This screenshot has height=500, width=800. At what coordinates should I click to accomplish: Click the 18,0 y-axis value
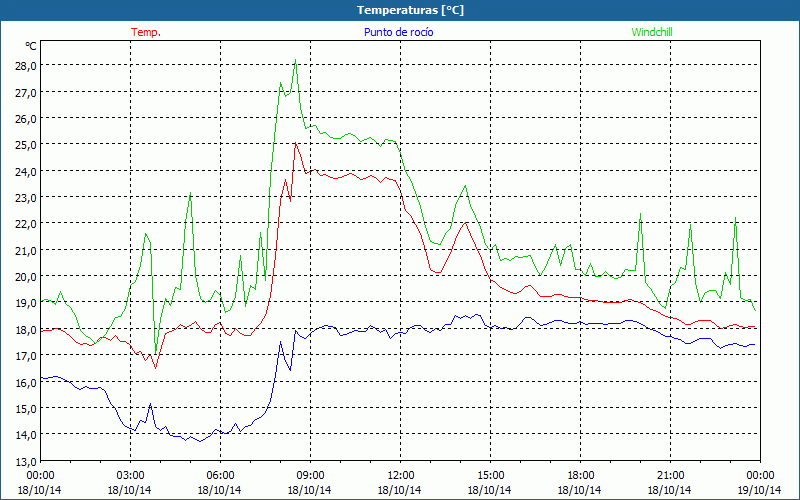click(24, 330)
